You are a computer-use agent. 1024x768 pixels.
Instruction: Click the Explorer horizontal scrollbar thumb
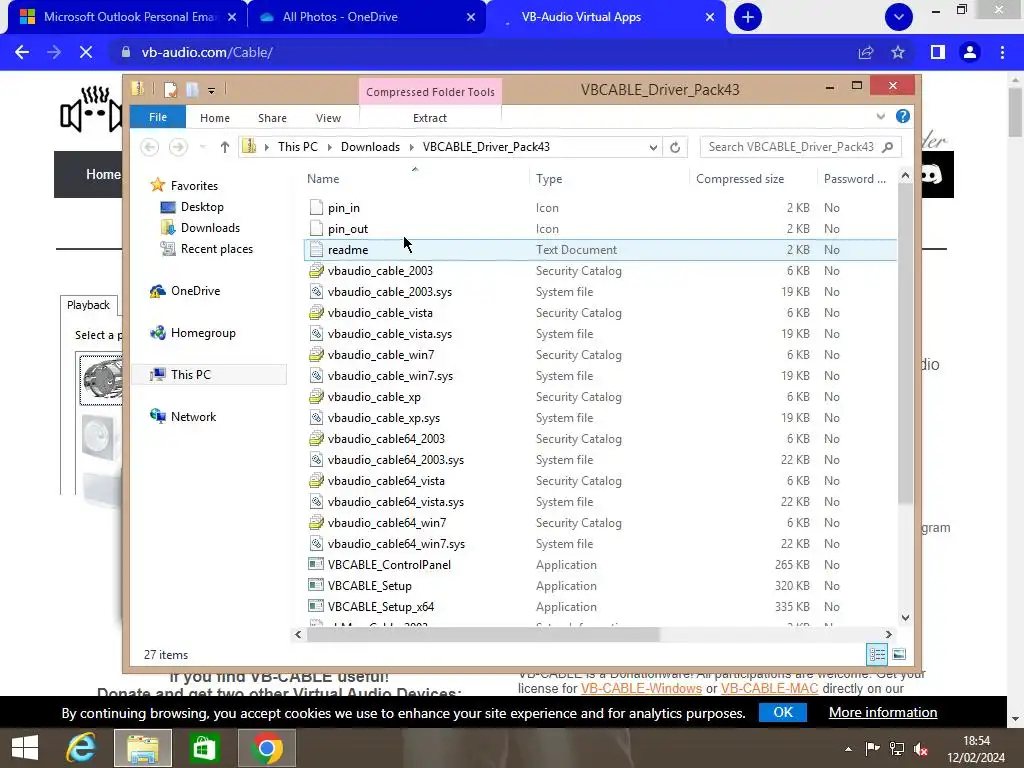(483, 634)
